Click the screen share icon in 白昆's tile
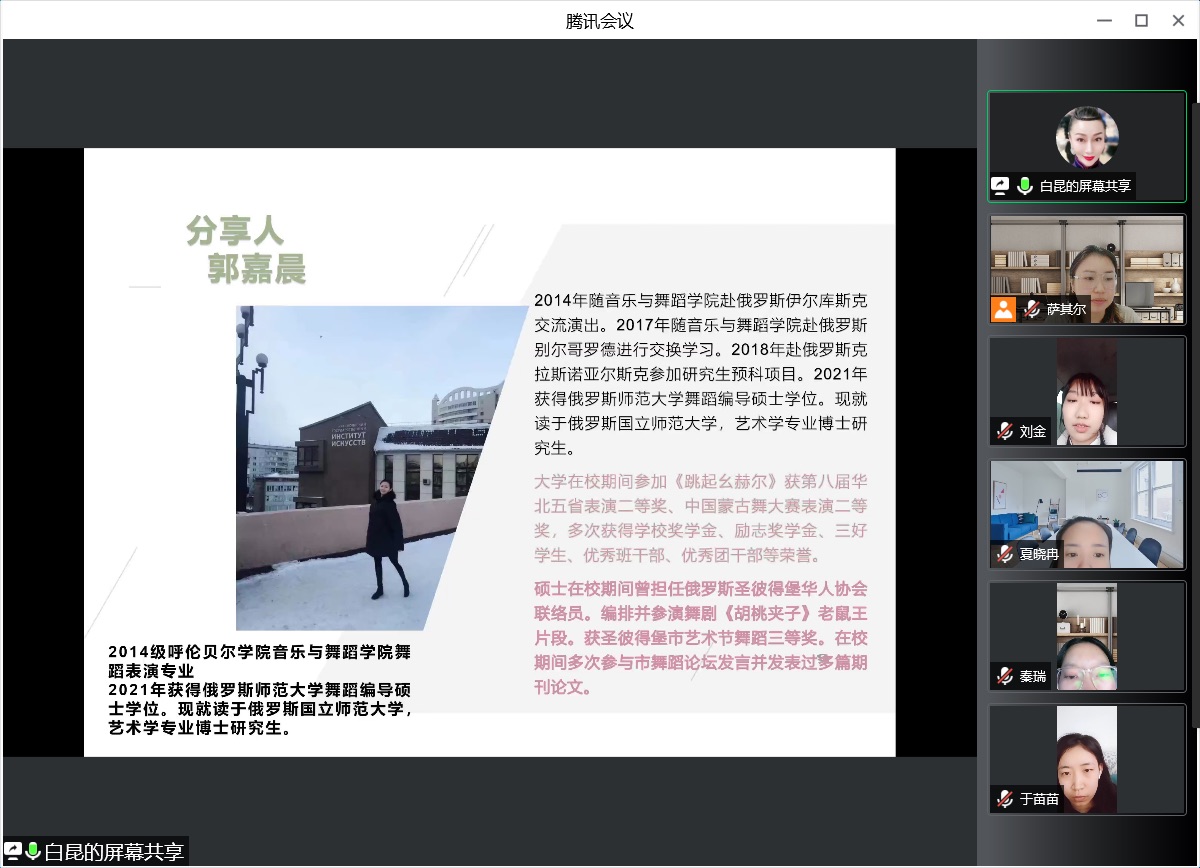This screenshot has width=1200, height=868. click(1000, 186)
